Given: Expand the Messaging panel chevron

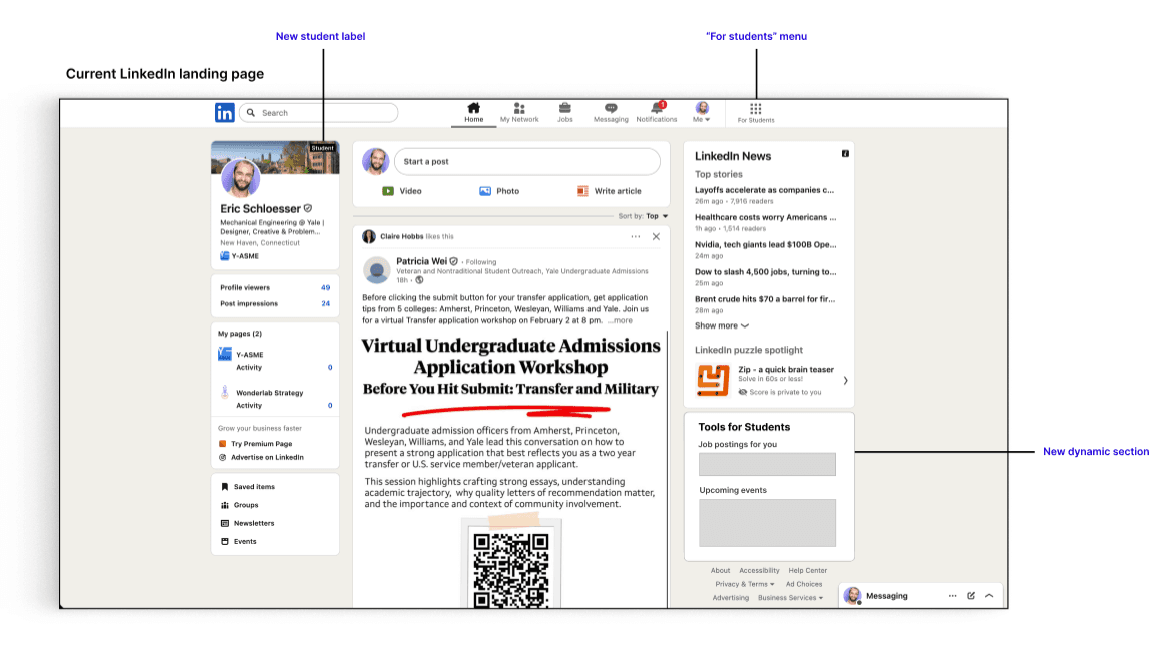Looking at the screenshot, I should click(x=989, y=596).
